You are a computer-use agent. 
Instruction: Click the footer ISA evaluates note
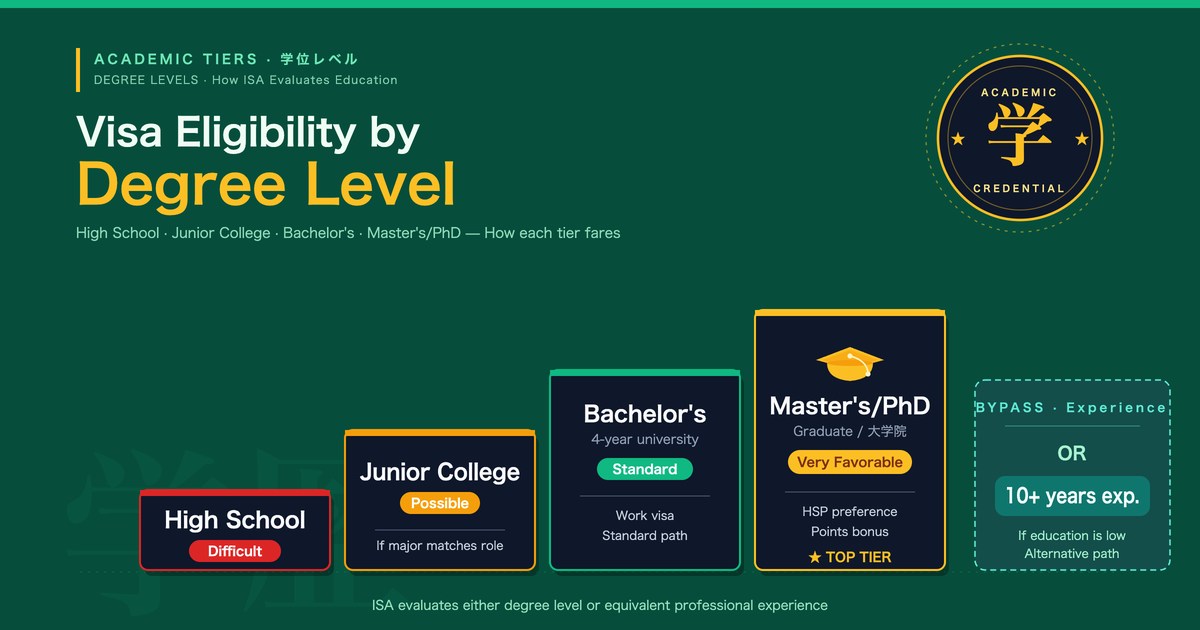pyautogui.click(x=600, y=605)
